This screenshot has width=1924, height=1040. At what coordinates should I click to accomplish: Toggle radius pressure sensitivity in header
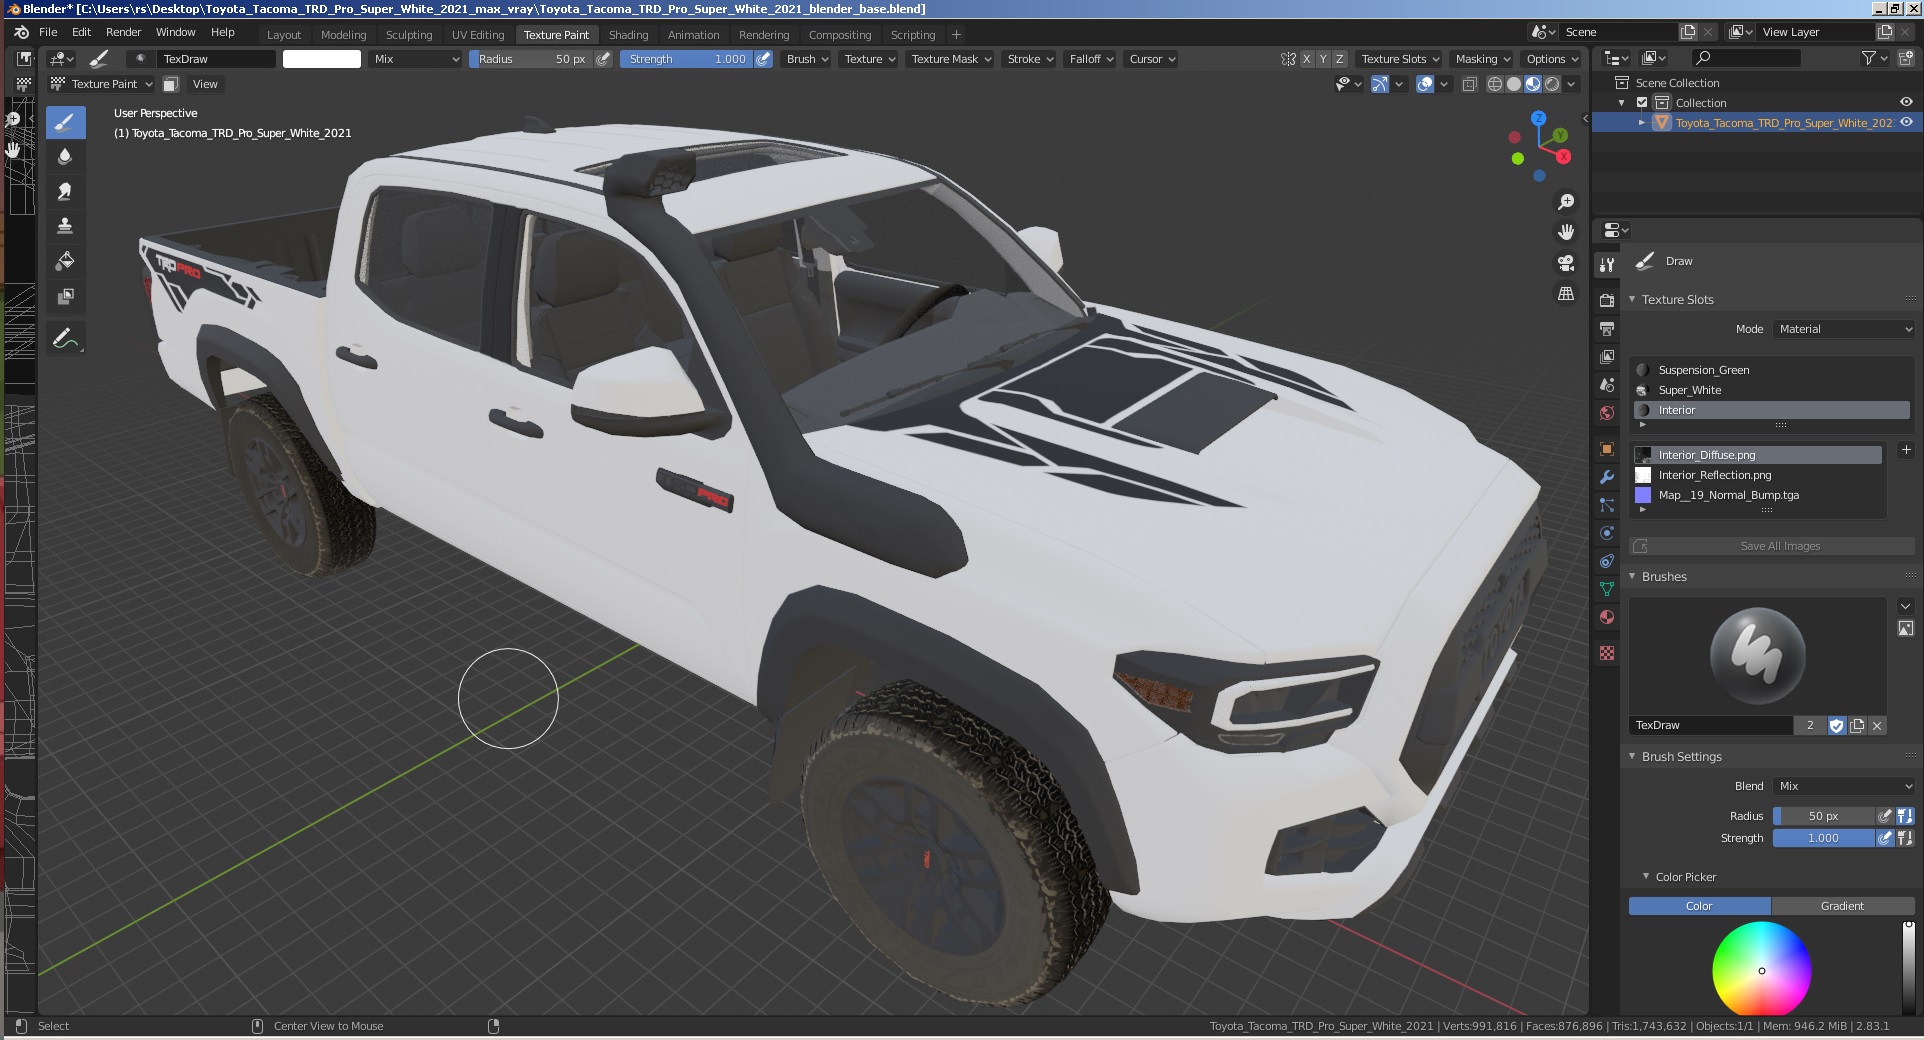click(x=603, y=59)
